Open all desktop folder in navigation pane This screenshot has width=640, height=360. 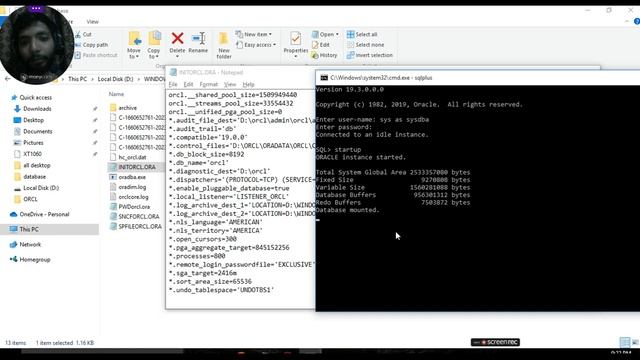(32, 165)
